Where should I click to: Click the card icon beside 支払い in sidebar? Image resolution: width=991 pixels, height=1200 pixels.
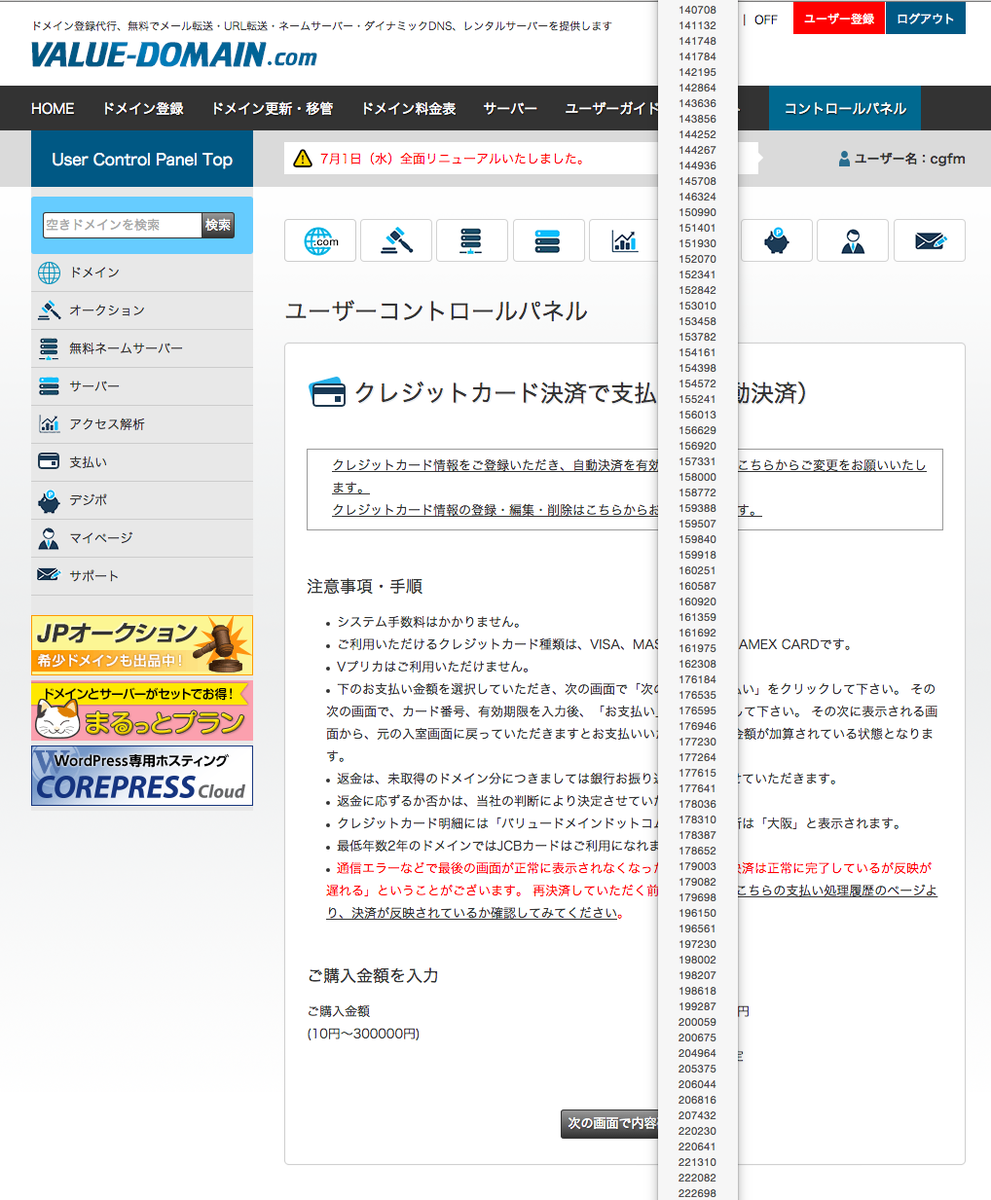pyautogui.click(x=48, y=462)
